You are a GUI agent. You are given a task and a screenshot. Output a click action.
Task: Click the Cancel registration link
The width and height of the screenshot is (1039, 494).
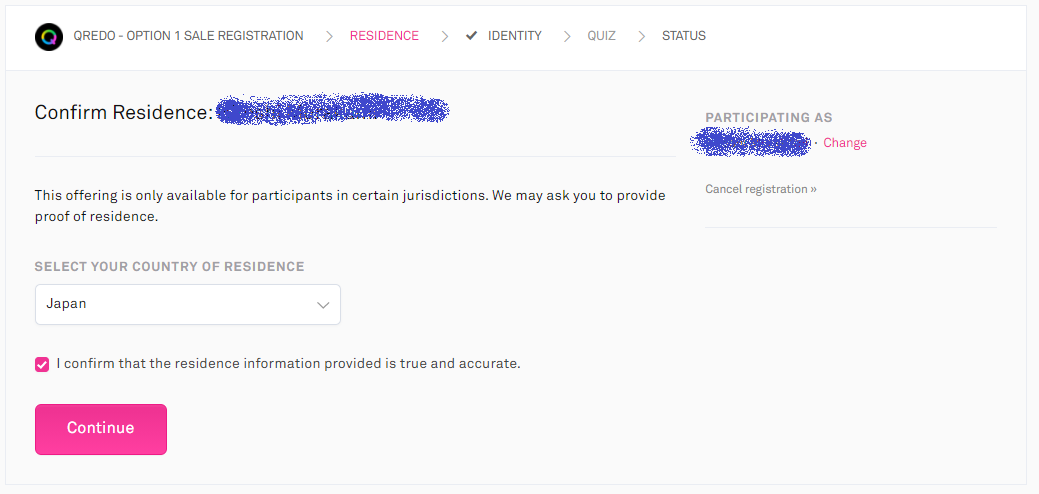760,189
